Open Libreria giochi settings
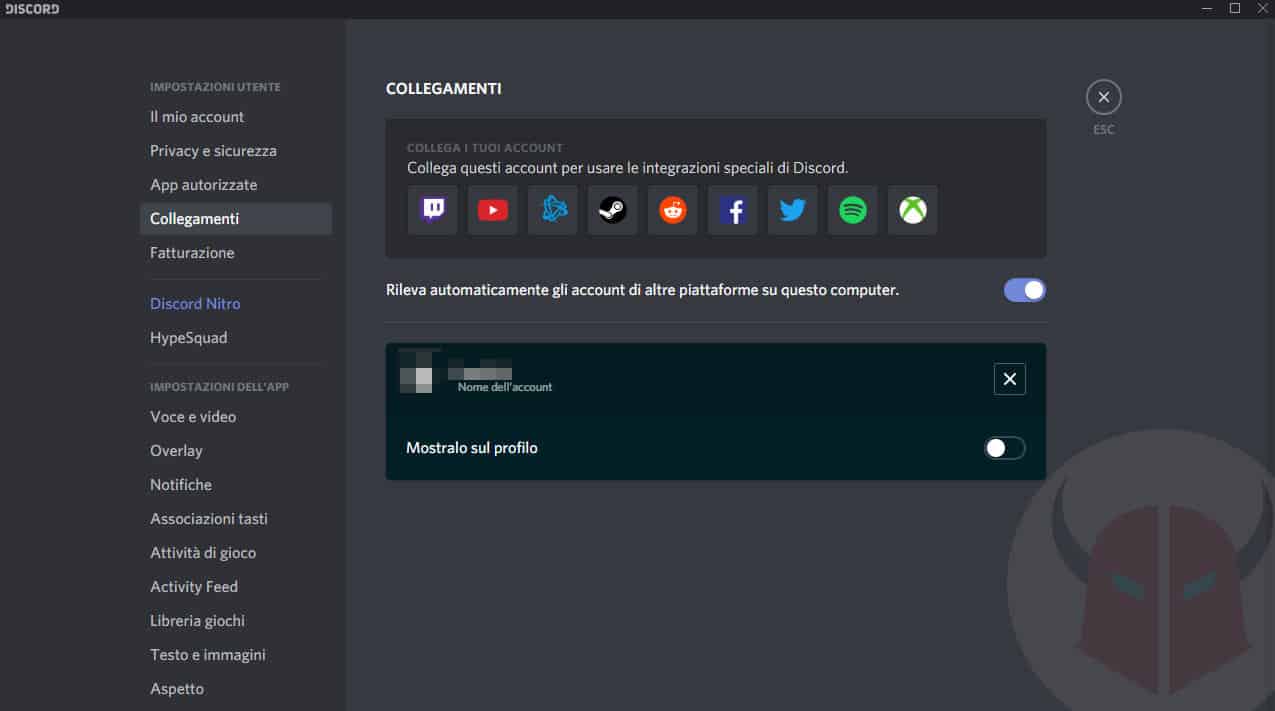Viewport: 1275px width, 711px height. tap(236, 621)
